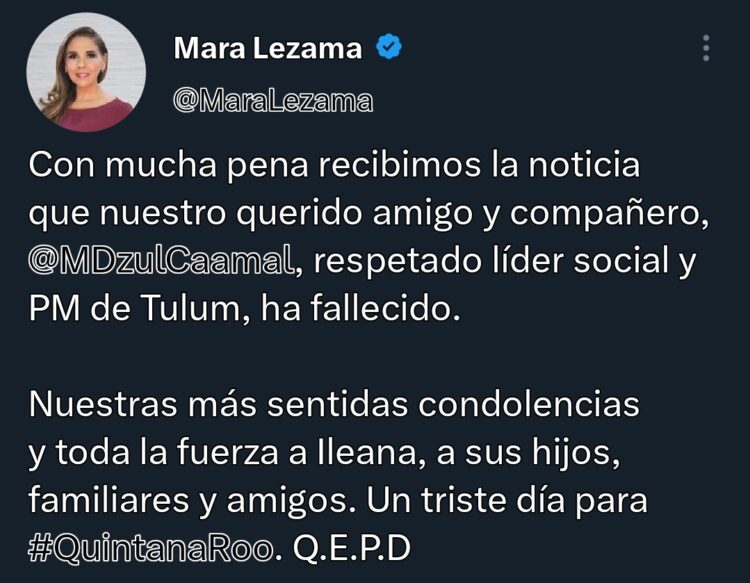Open the #QuintanaRoo hashtag

151,548
